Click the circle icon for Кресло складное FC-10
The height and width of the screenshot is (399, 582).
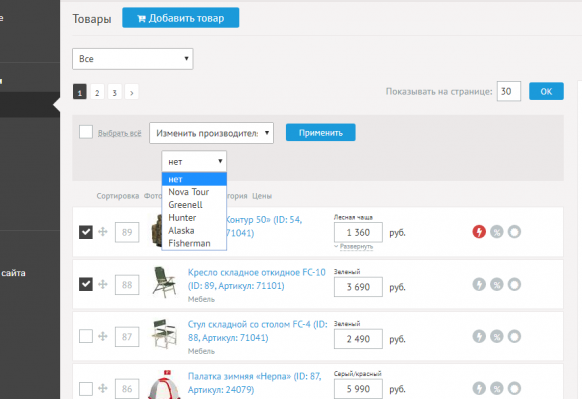tap(514, 285)
